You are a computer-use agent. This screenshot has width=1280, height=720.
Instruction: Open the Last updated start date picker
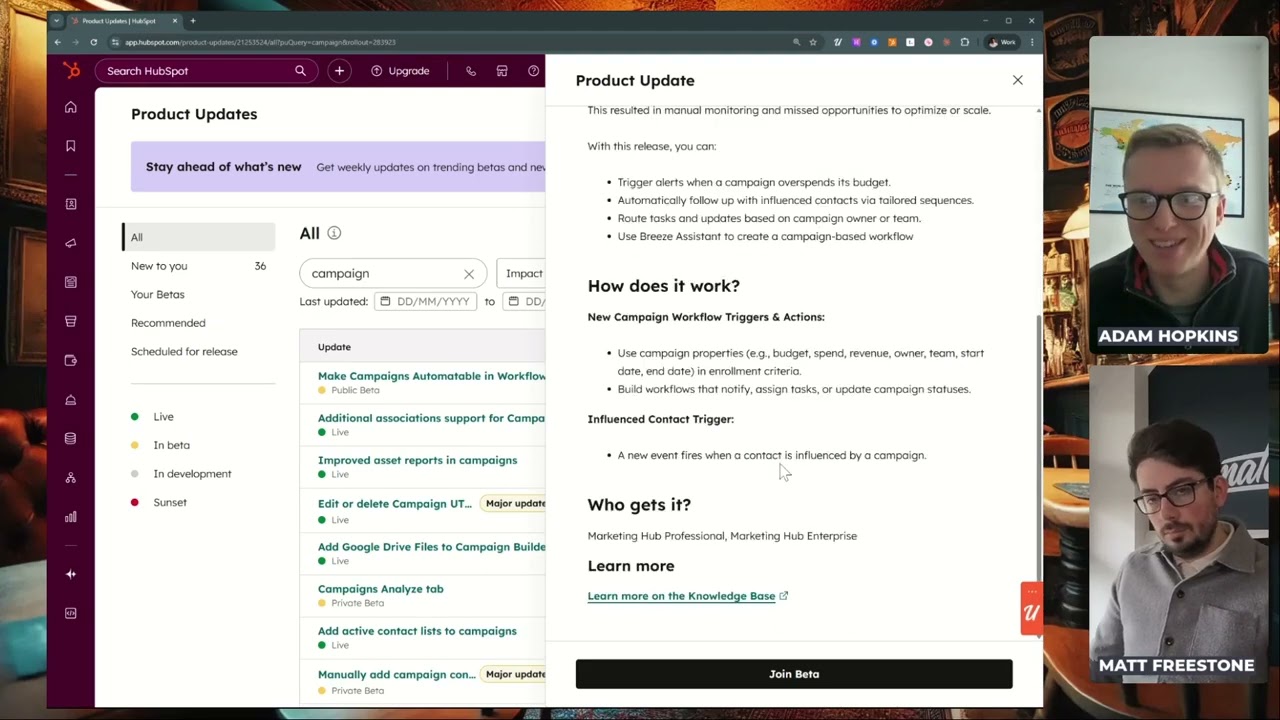pos(424,301)
